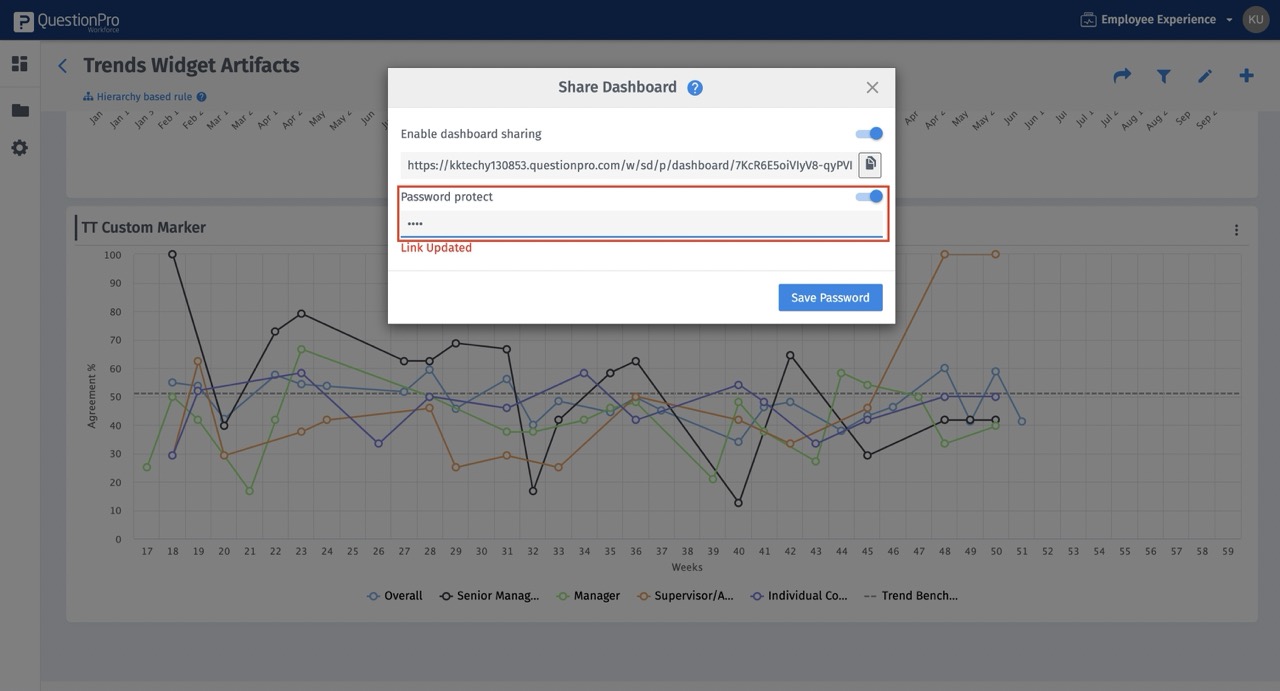Open the dashboards grid sidebar icon
1280x691 pixels.
pos(20,64)
